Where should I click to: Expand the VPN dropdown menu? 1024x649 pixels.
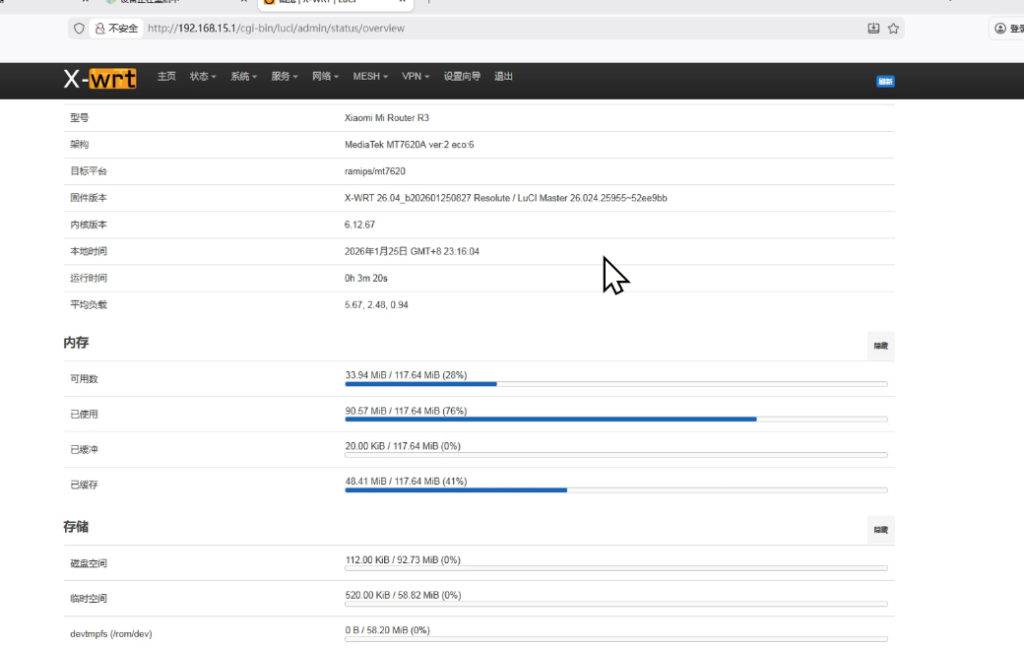click(x=414, y=76)
